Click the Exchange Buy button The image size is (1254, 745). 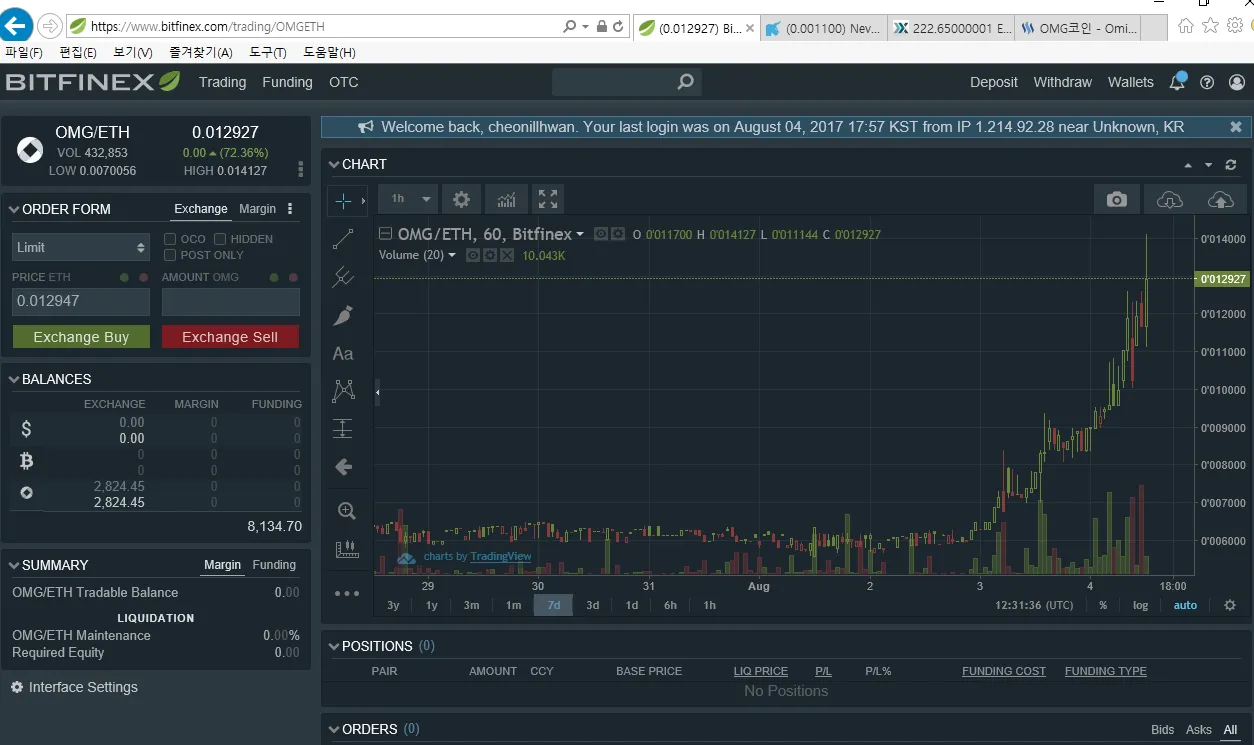point(81,337)
